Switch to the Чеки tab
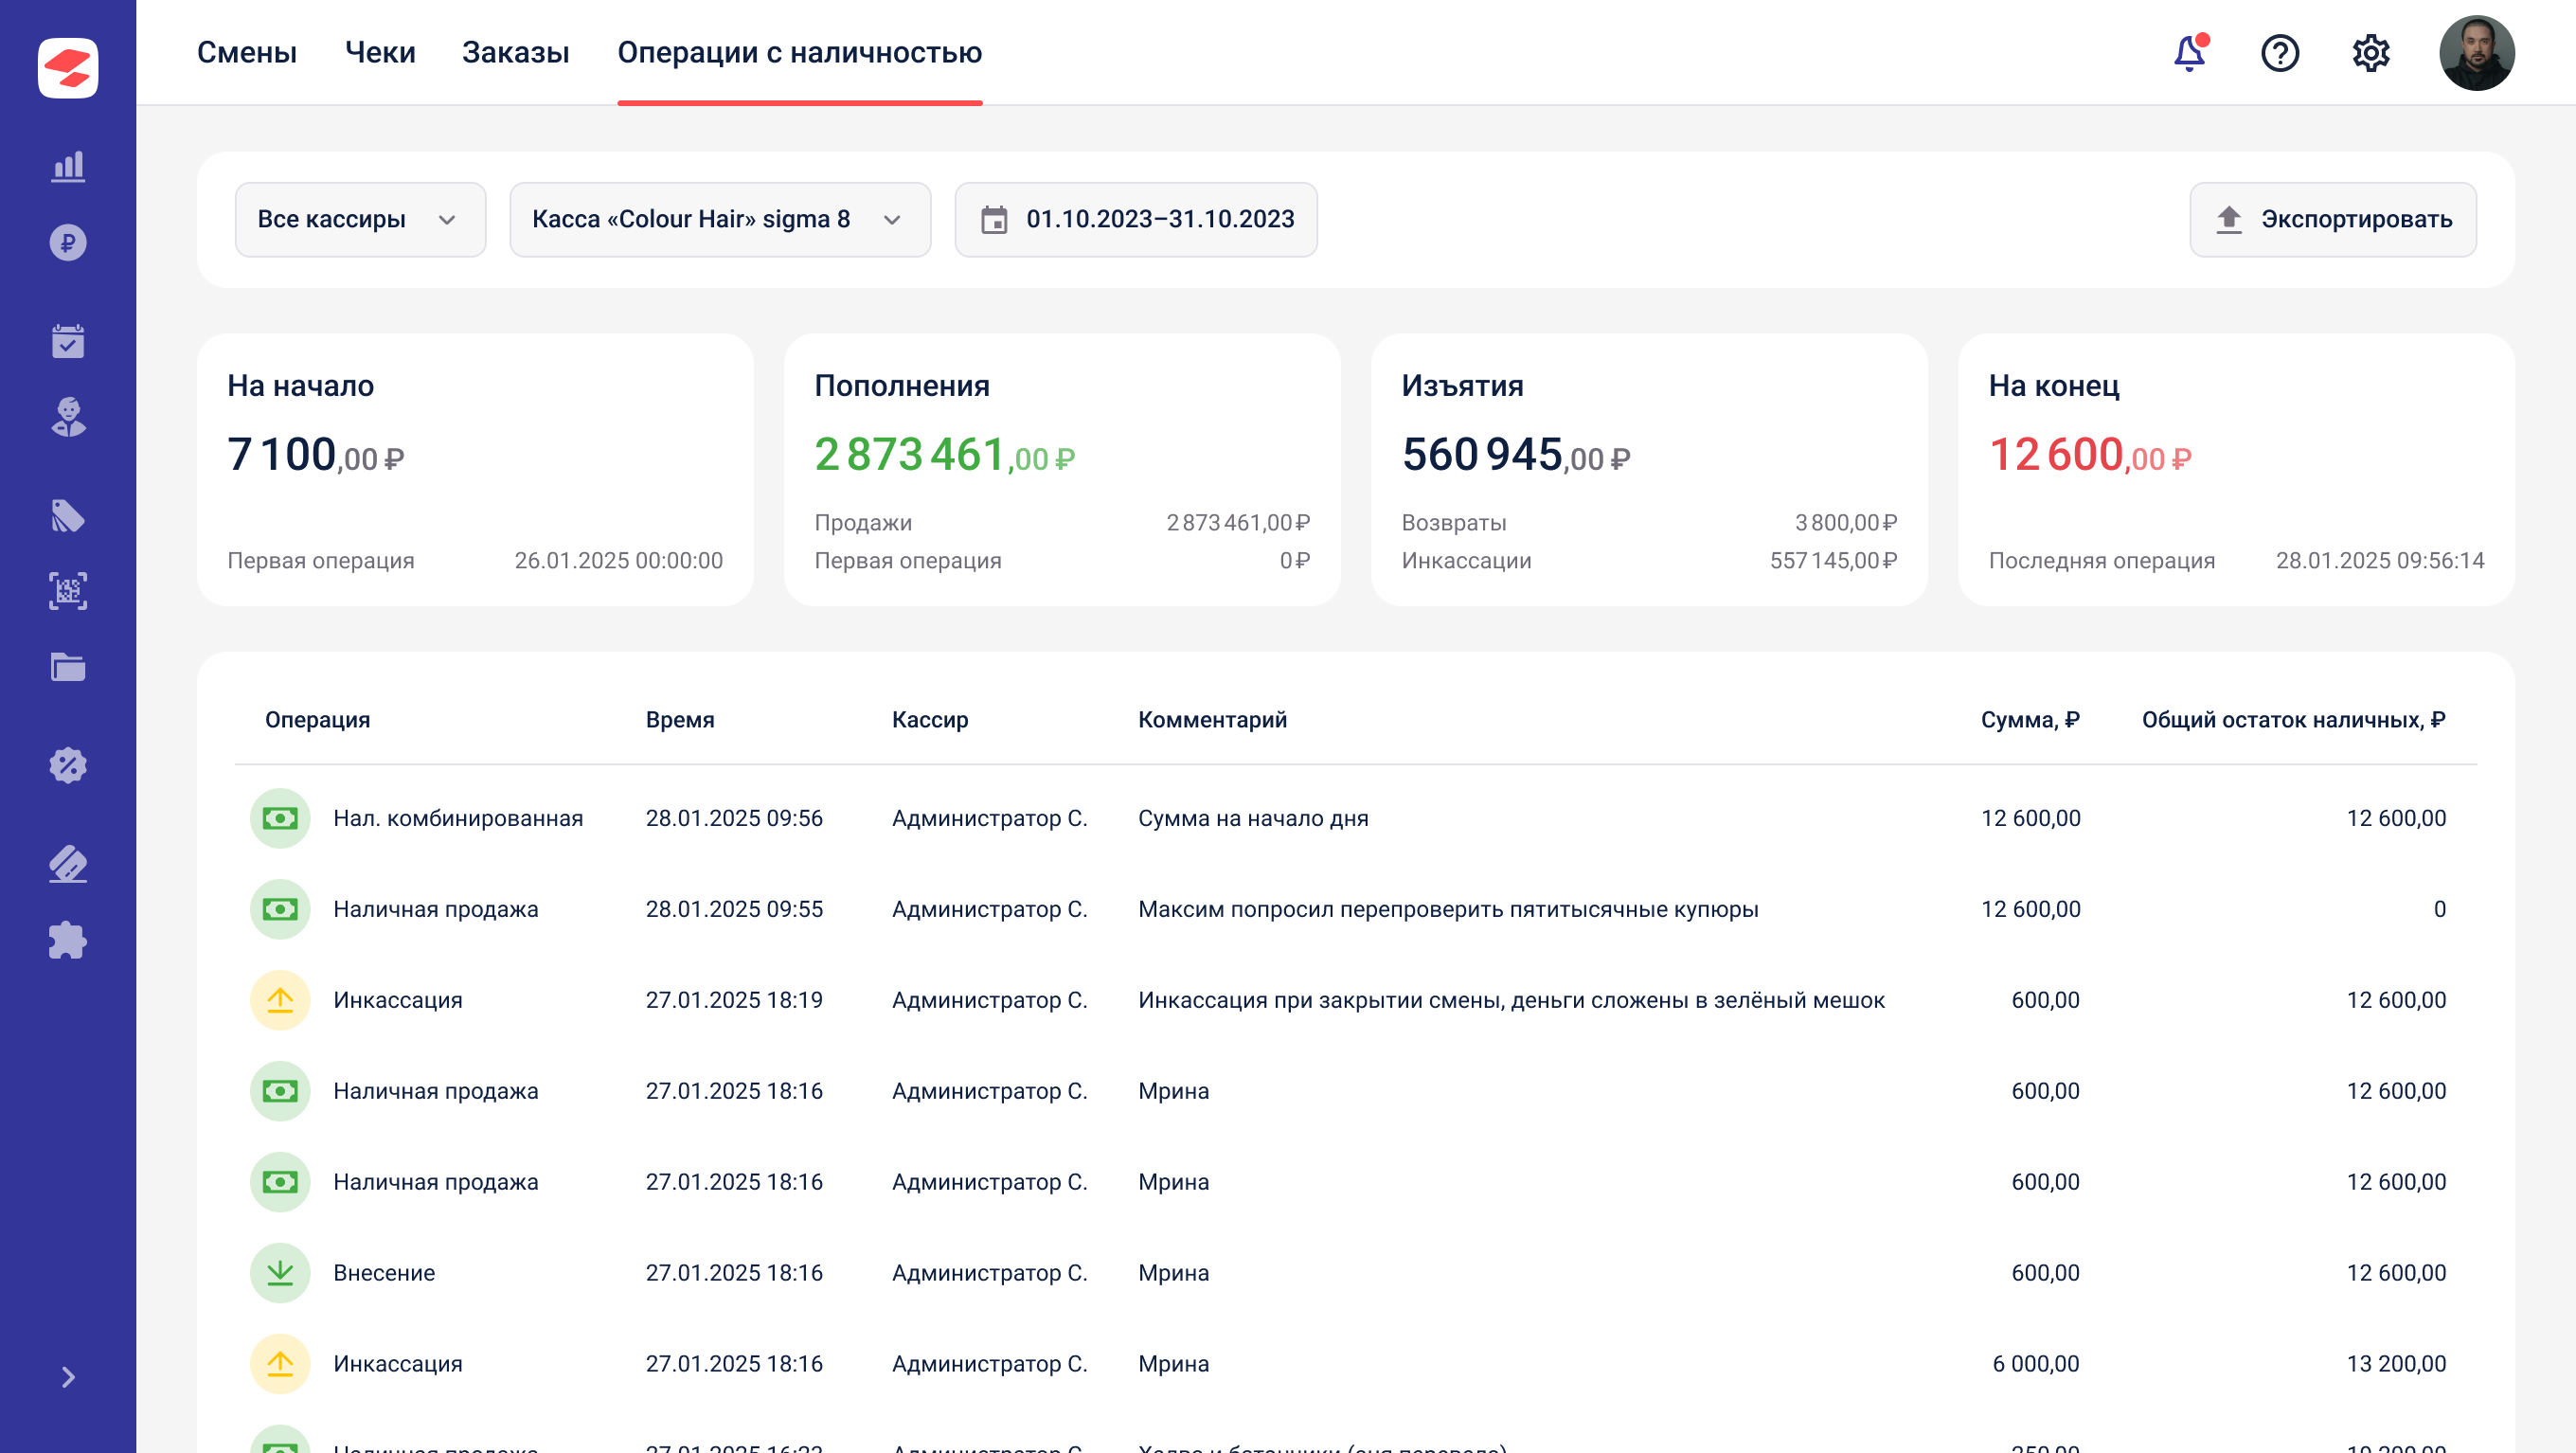2576x1453 pixels. tap(379, 52)
